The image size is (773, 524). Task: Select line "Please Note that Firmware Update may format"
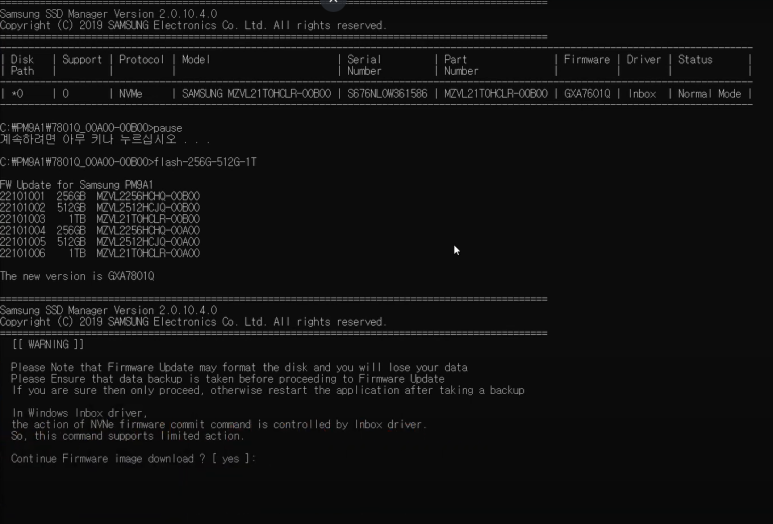239,367
